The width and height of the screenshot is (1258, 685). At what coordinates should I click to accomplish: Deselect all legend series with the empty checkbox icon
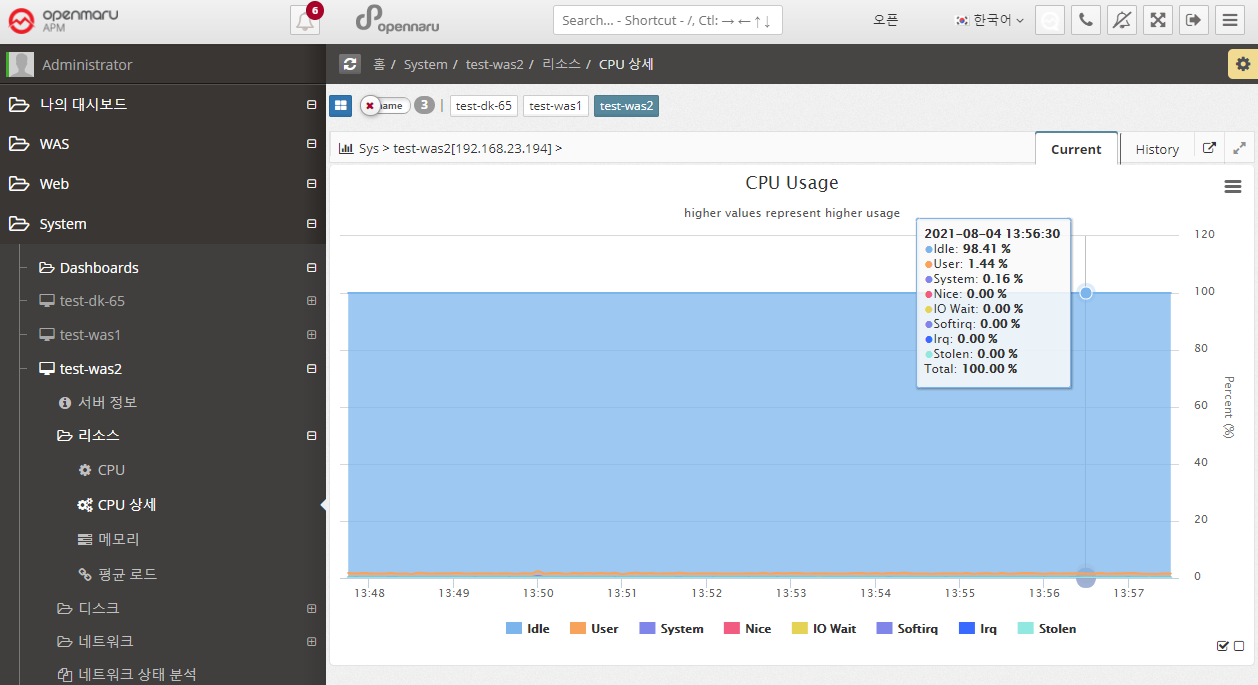[x=1239, y=646]
